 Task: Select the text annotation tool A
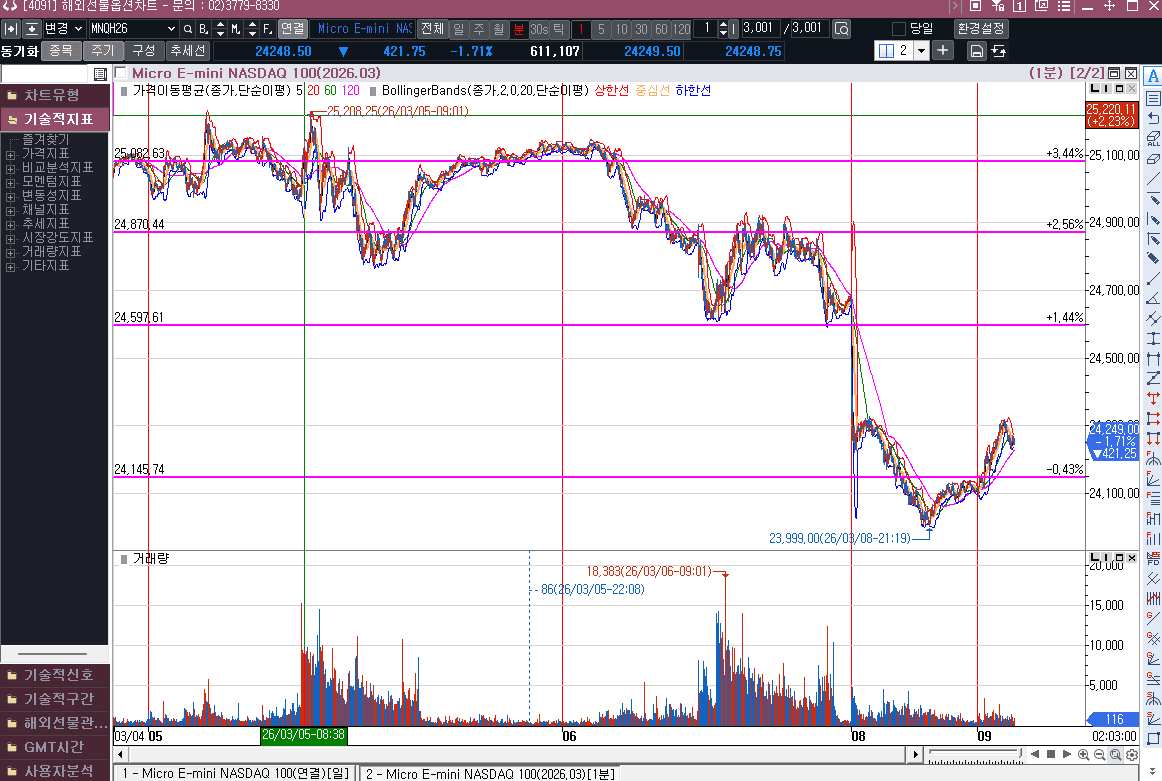(x=1153, y=77)
